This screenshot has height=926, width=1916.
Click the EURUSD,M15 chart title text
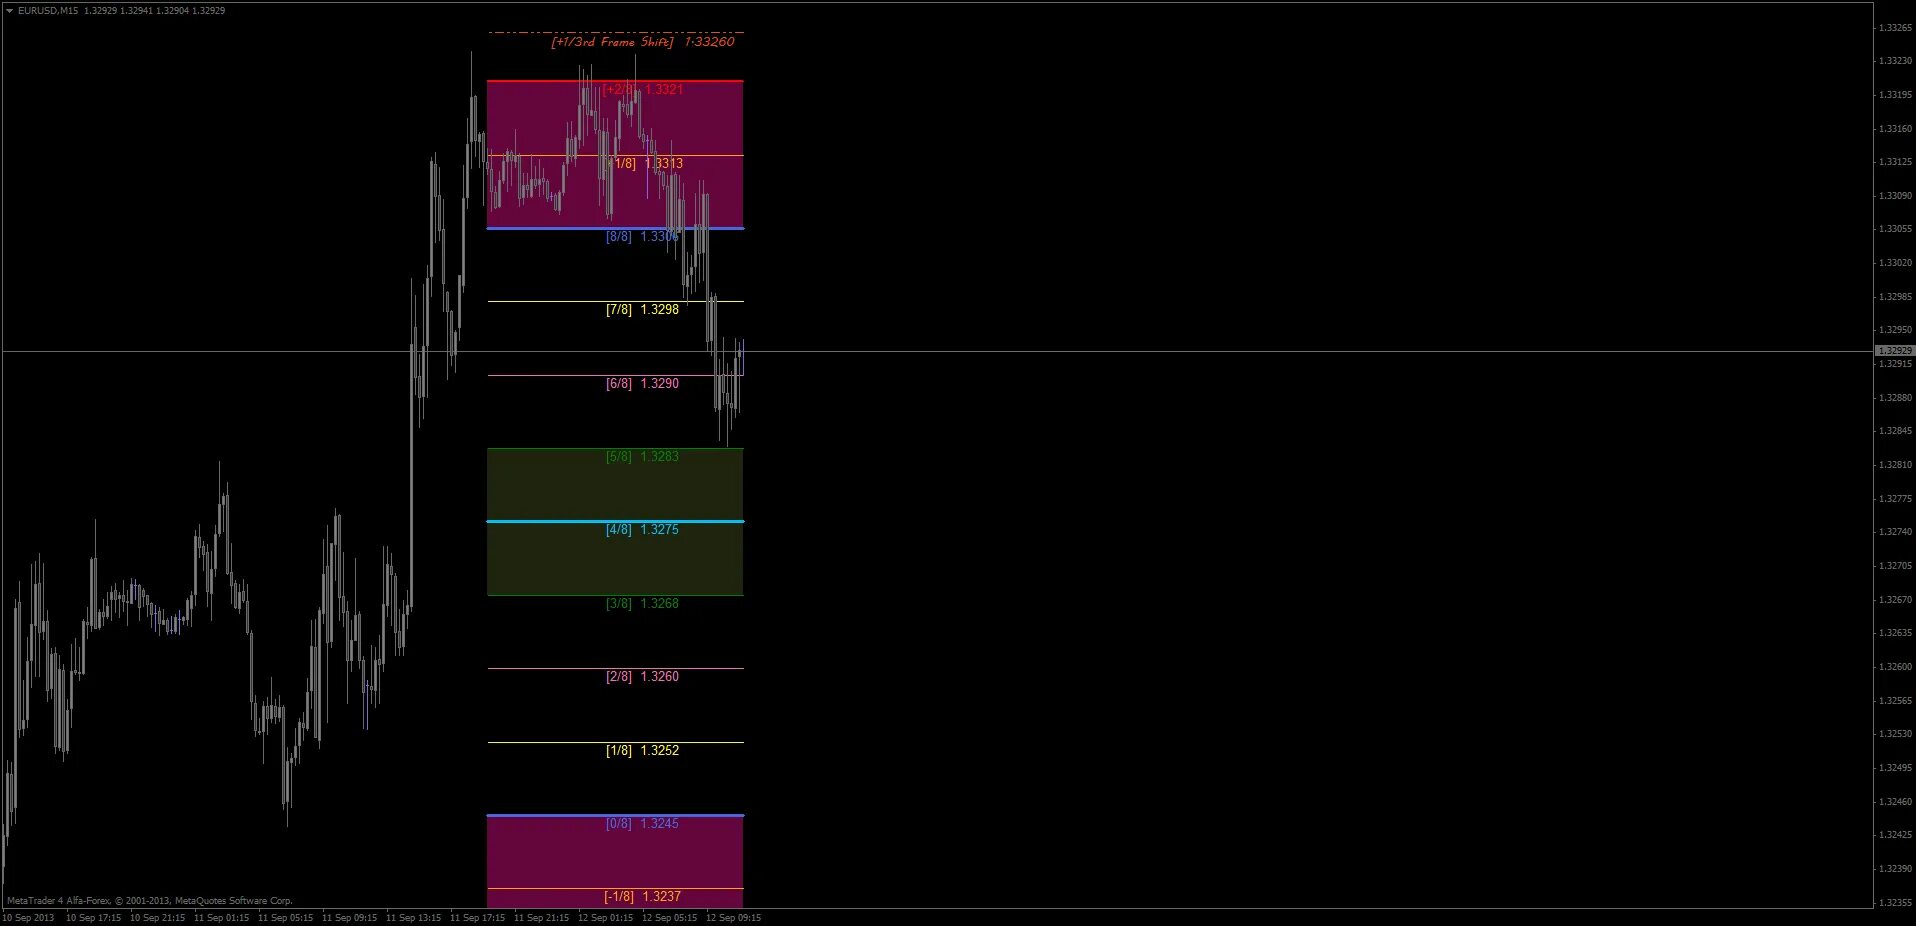48,11
